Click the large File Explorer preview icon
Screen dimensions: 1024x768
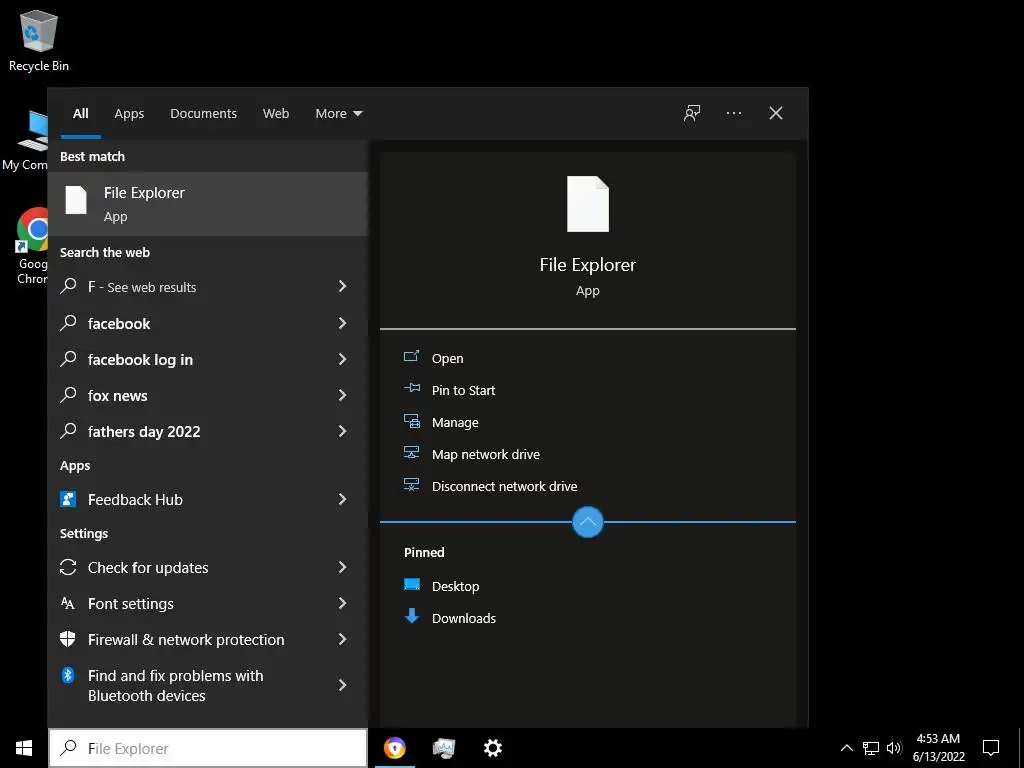coord(588,204)
